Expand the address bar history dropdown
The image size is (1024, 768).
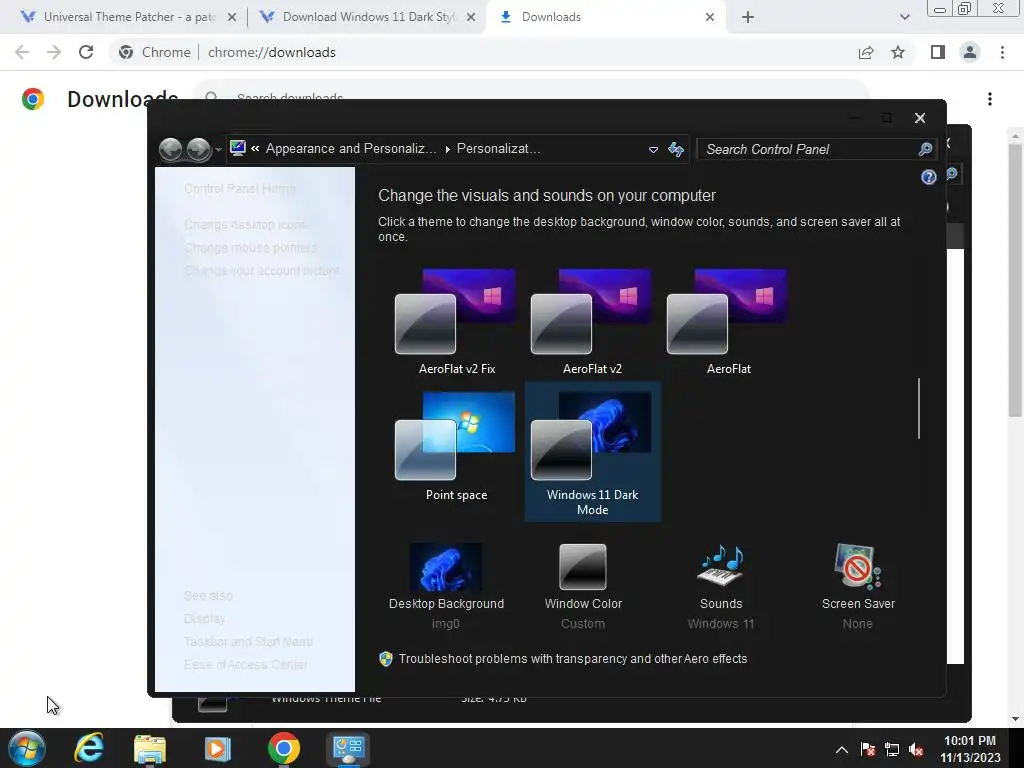652,150
